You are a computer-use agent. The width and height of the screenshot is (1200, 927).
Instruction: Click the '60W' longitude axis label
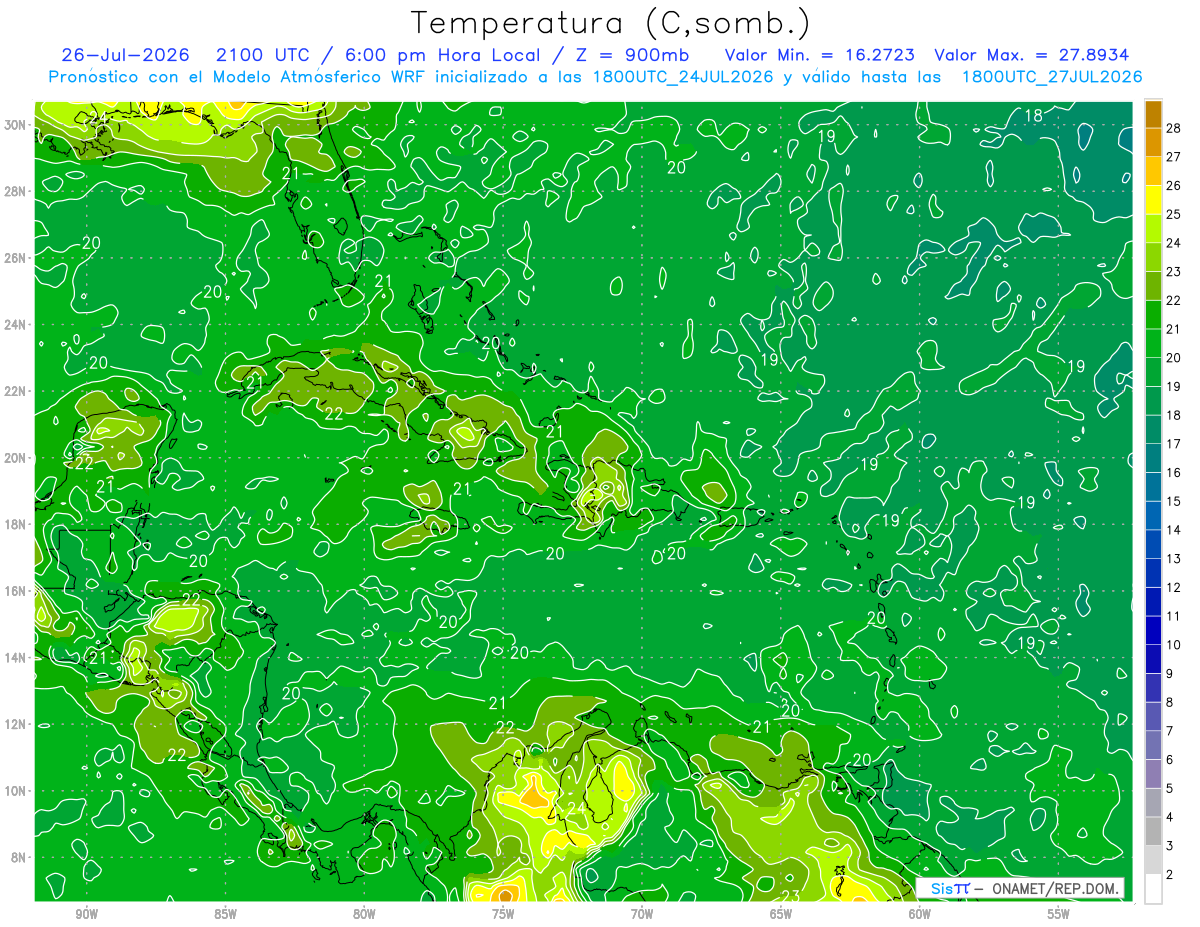coord(920,914)
